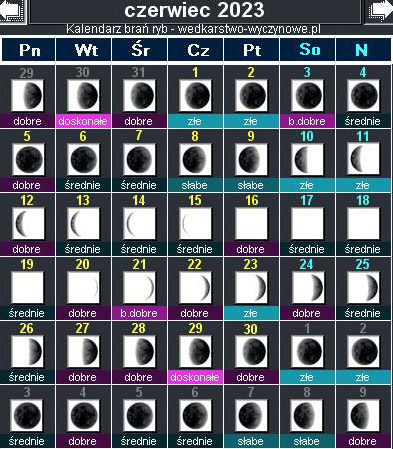Open the wedkarstwo-wyczynowe.pl calendar link
The width and height of the screenshot is (393, 449).
coord(193,29)
